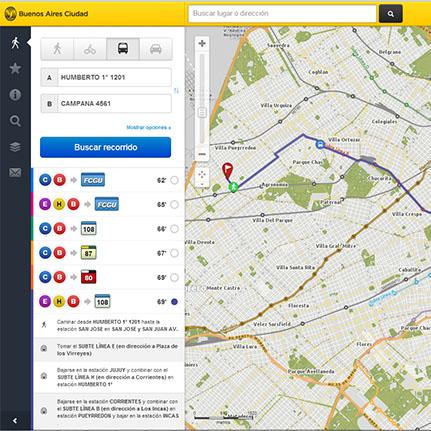431x431 pixels.
Task: Click the Buscar lugar o dirección field
Action: pyautogui.click(x=282, y=14)
